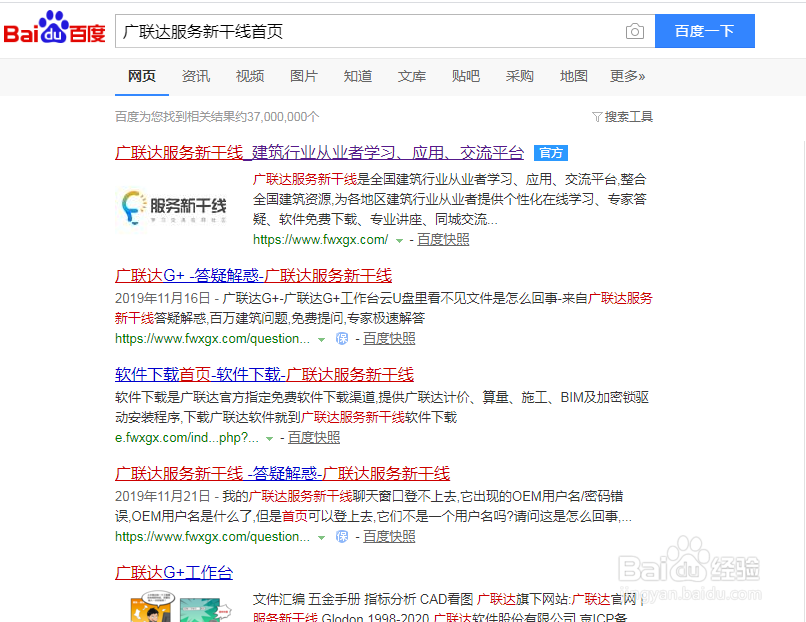Open 软件下载首页-软件下载 result title
806x622 pixels.
(264, 374)
